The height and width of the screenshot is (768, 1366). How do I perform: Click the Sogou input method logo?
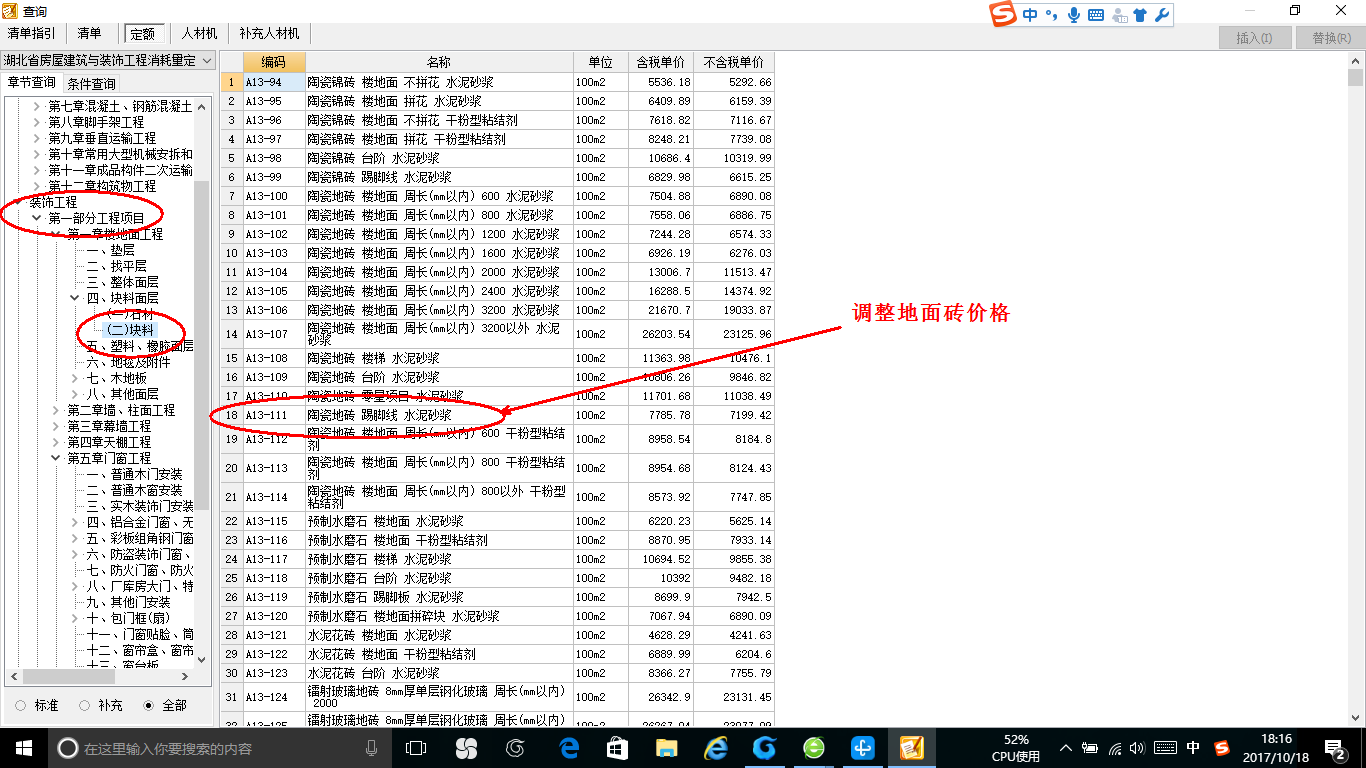point(1003,14)
